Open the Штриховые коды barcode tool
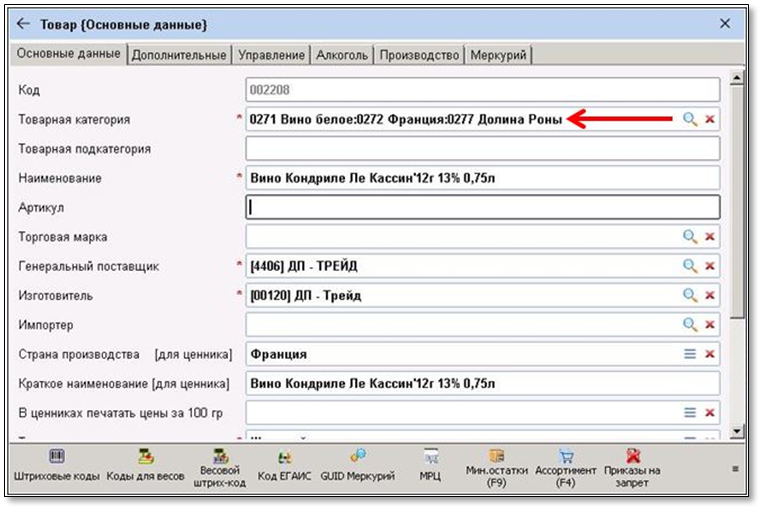Screen dimensions: 762x510 click(57, 465)
